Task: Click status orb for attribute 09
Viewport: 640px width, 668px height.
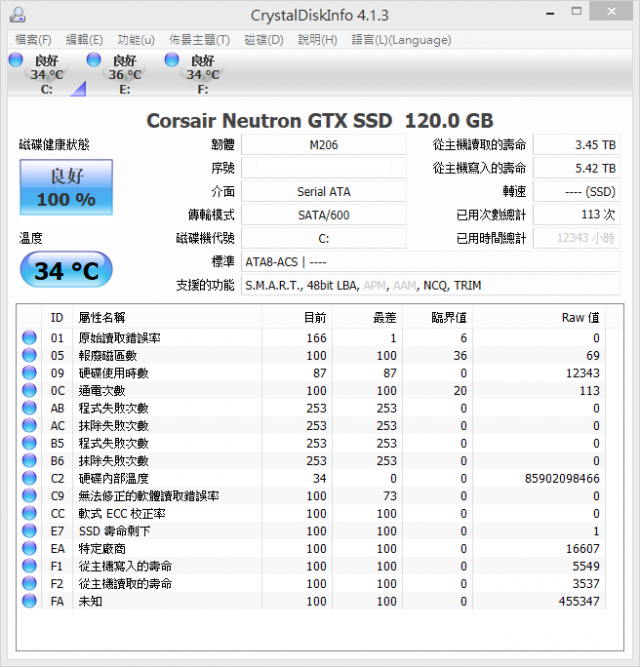Action: (29, 373)
